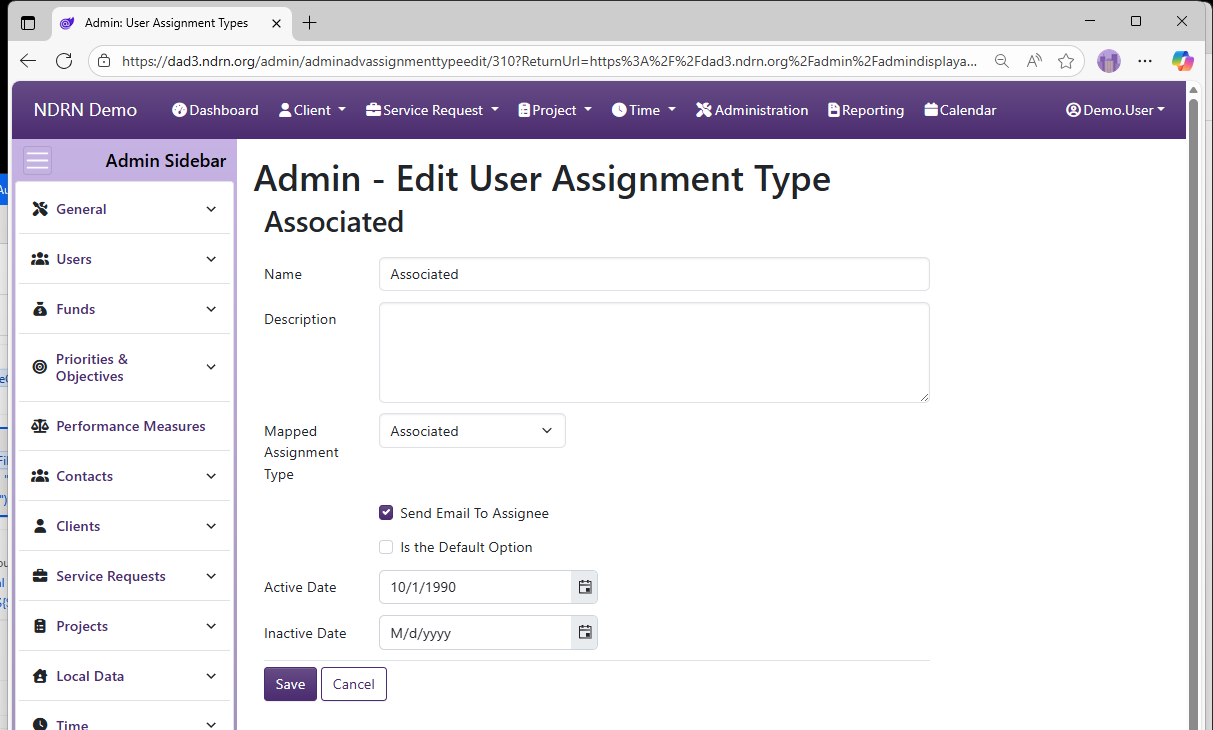The image size is (1213, 730).
Task: Click the Project clipboard icon in navbar
Action: coord(524,110)
